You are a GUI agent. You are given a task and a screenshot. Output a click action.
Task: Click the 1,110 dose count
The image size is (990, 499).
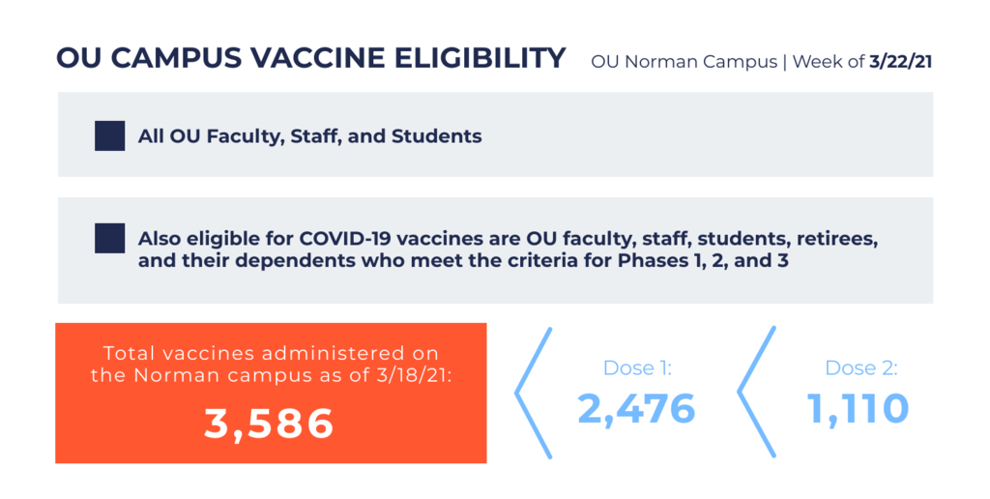[x=858, y=408]
